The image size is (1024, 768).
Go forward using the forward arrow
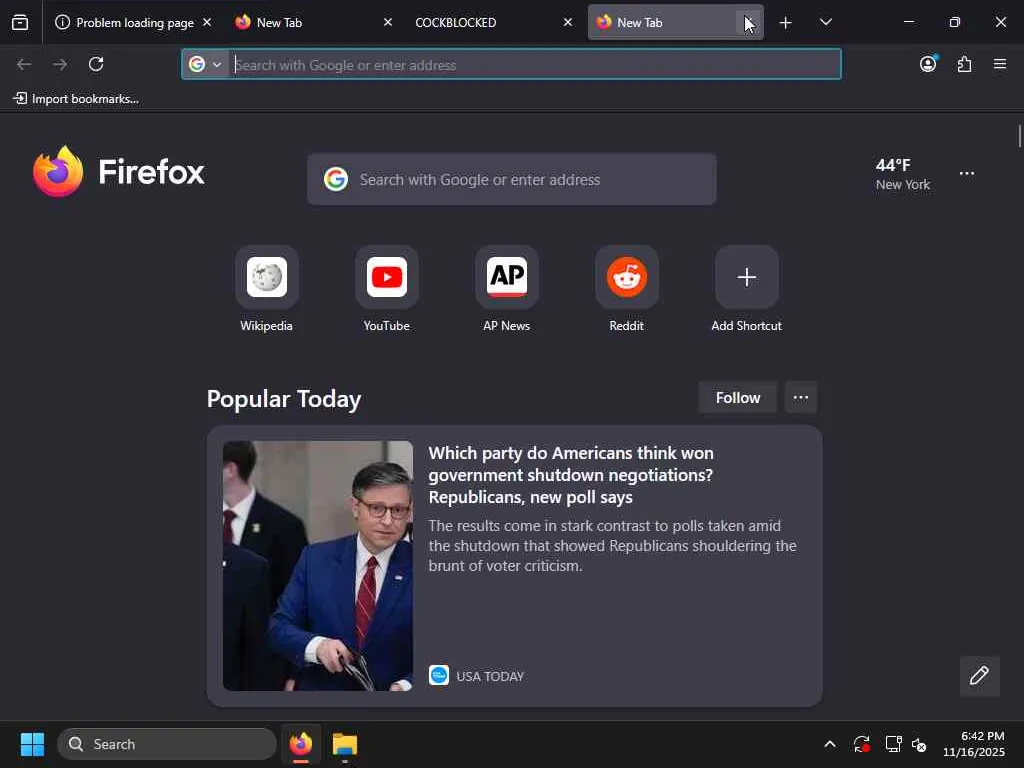(x=60, y=64)
